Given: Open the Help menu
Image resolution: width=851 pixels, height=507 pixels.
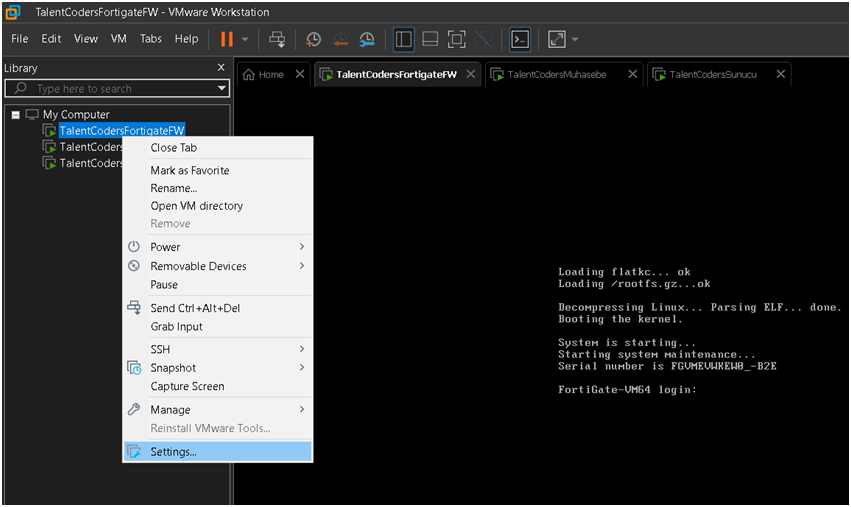Looking at the screenshot, I should coord(186,39).
